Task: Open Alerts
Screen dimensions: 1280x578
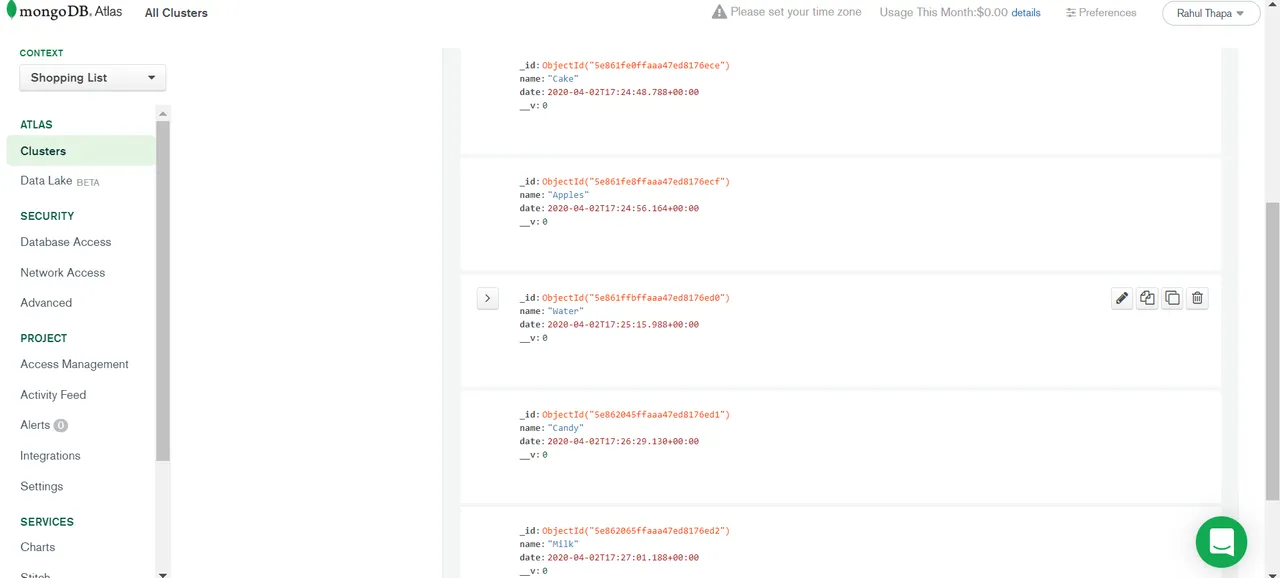Action: click(x=35, y=425)
